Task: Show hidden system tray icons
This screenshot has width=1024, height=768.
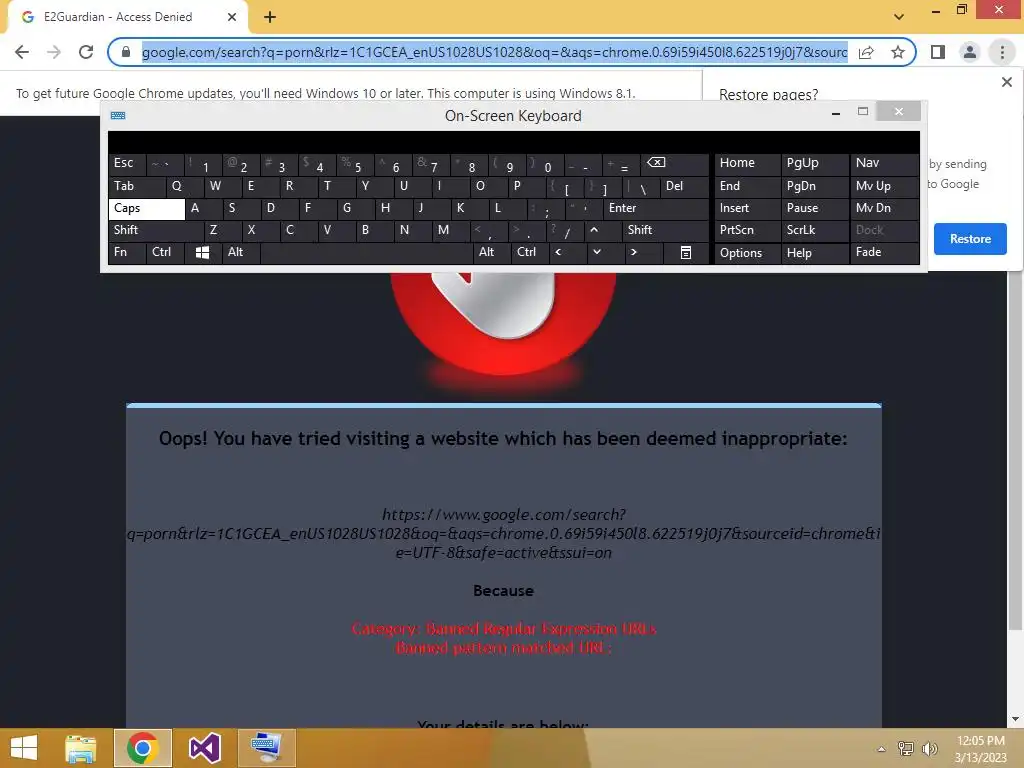Action: [882, 749]
